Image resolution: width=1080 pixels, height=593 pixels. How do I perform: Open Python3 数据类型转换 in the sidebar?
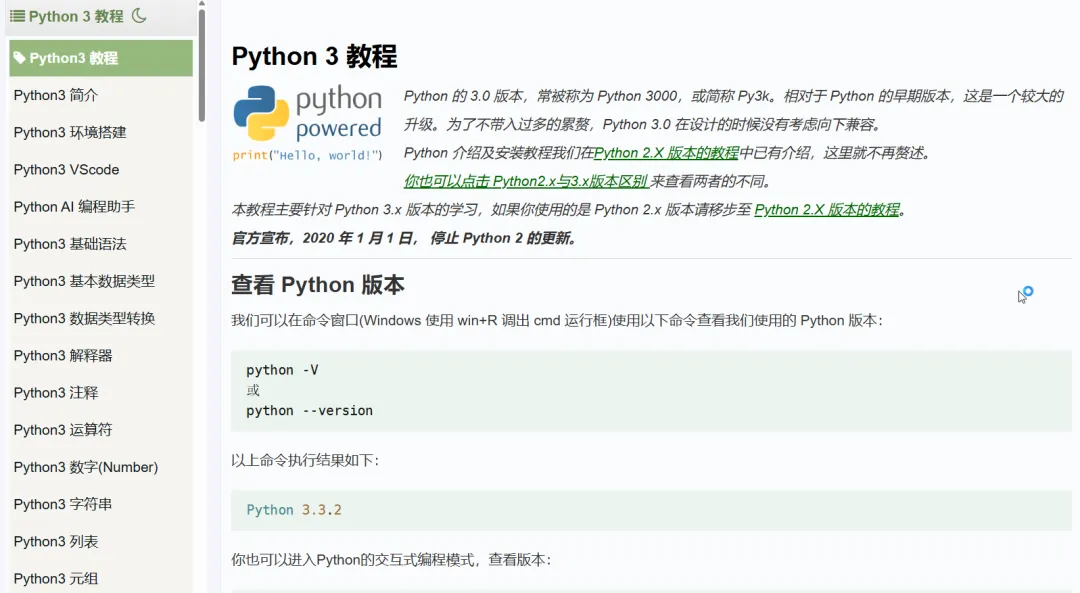(84, 318)
